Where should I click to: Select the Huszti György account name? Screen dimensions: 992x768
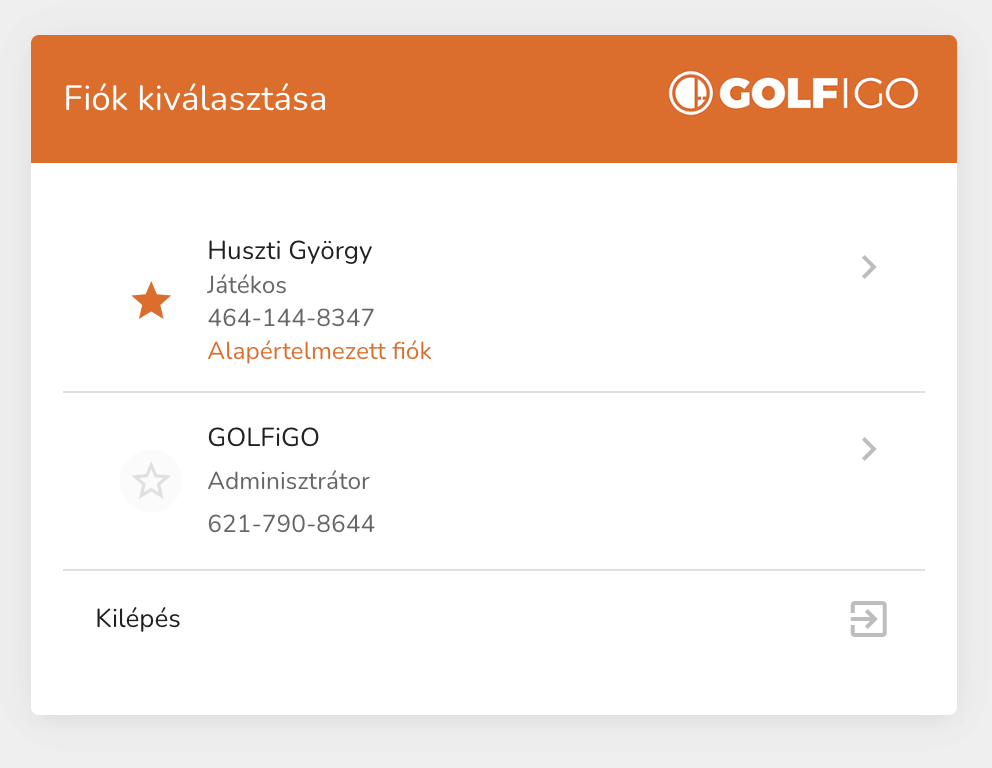(289, 250)
